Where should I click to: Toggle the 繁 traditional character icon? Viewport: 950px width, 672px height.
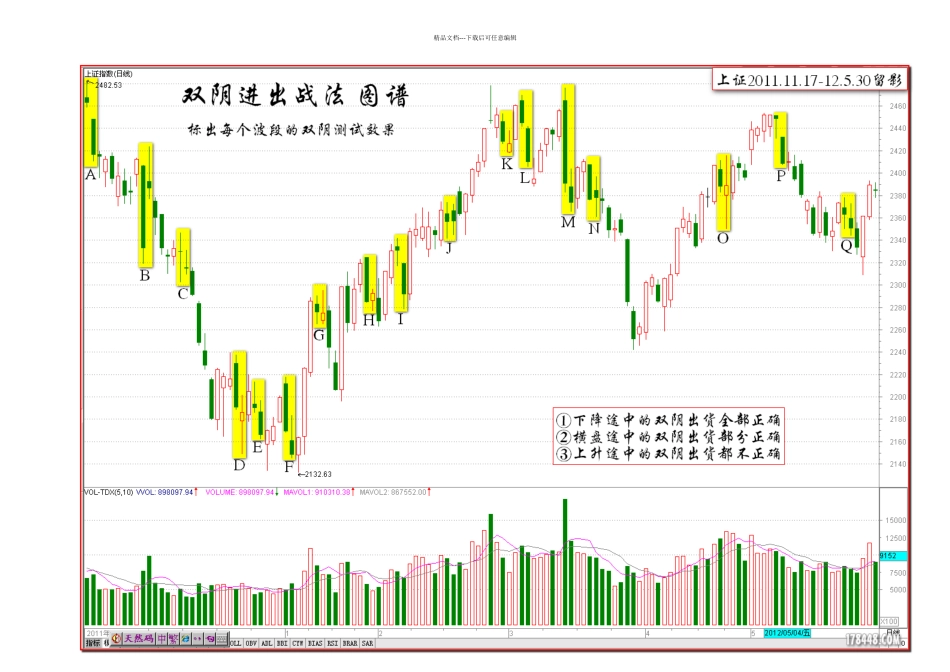coord(173,639)
